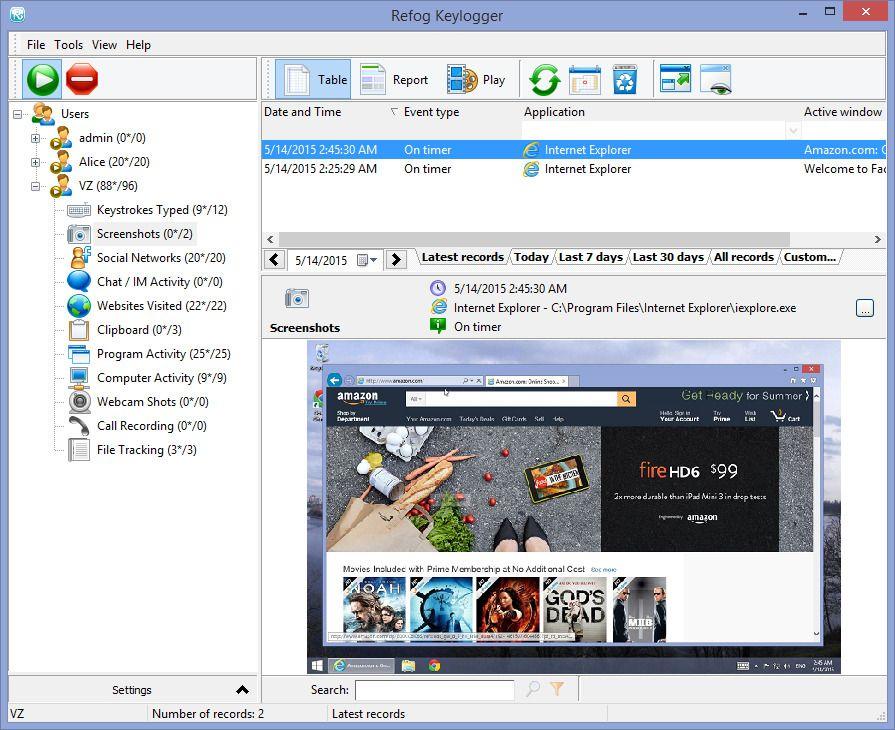Open the Custom... date range tab

810,257
